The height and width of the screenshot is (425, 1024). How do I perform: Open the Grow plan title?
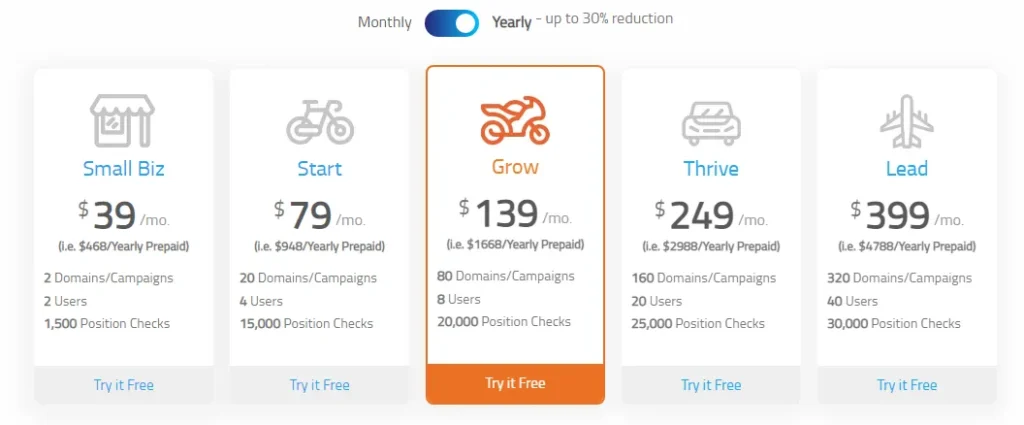[515, 166]
